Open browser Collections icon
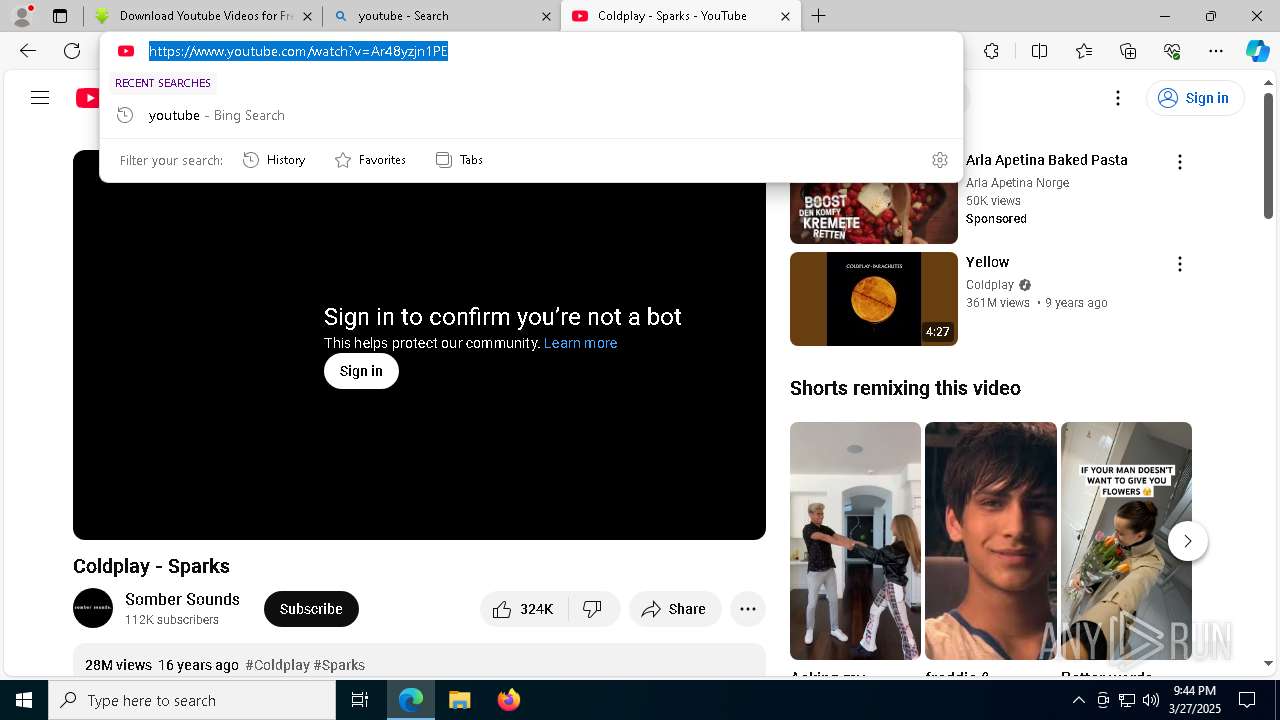Viewport: 1280px width, 720px height. (x=1128, y=51)
